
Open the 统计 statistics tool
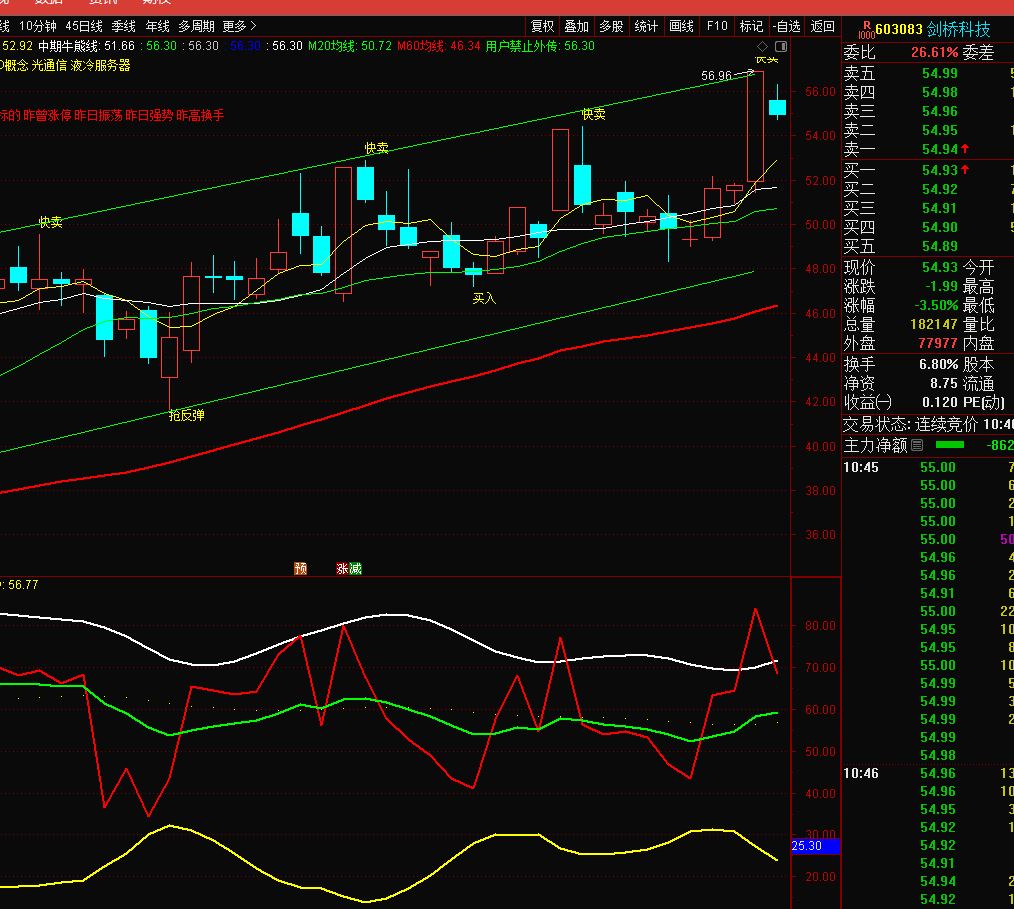click(646, 27)
